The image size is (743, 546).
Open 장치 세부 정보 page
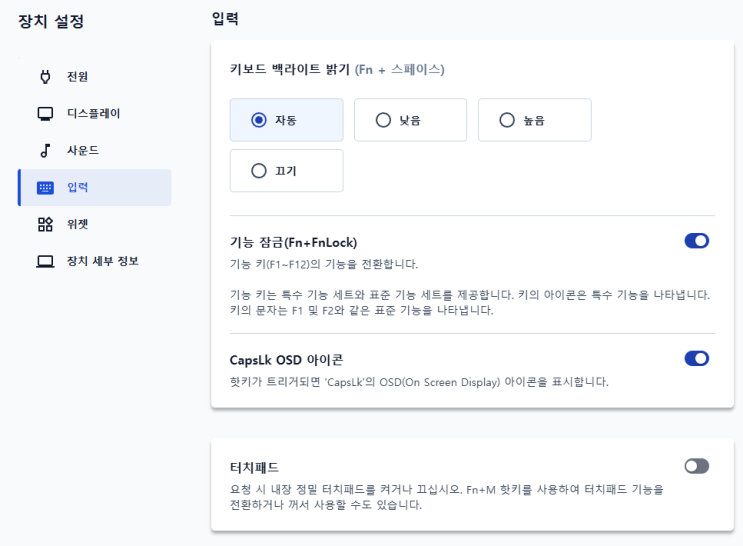102,261
